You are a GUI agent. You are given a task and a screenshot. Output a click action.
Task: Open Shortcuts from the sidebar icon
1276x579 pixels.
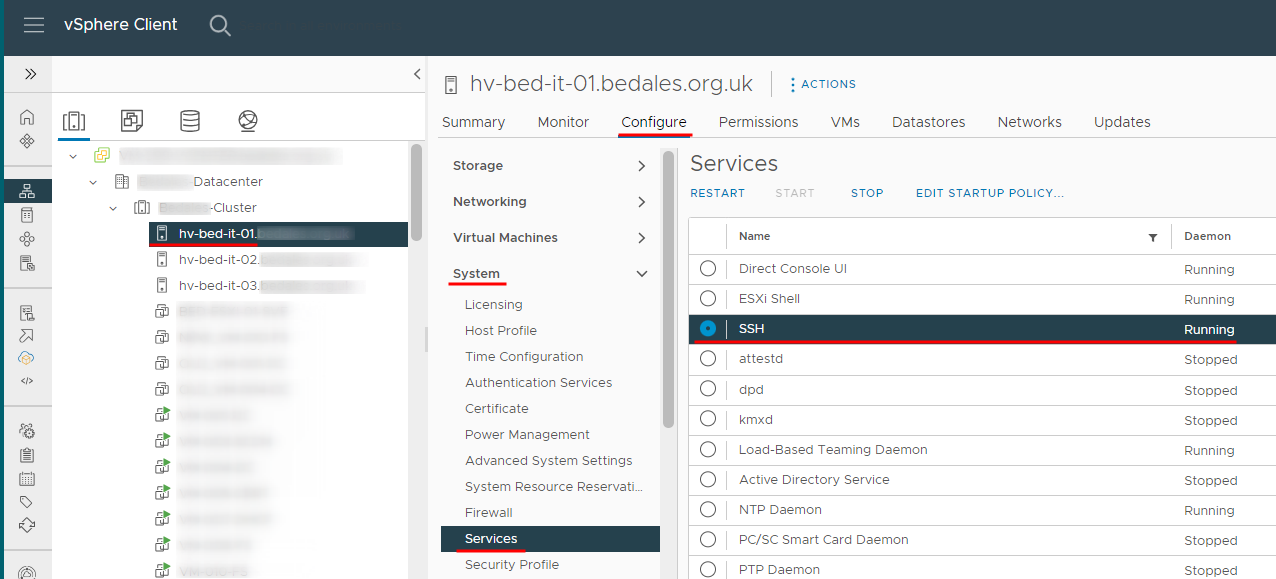click(27, 141)
